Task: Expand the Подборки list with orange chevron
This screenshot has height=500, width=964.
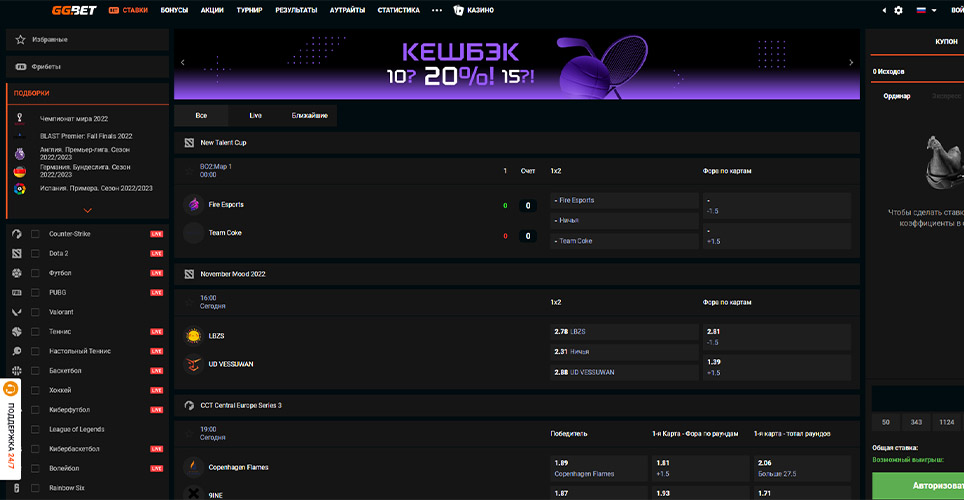Action: coord(88,210)
